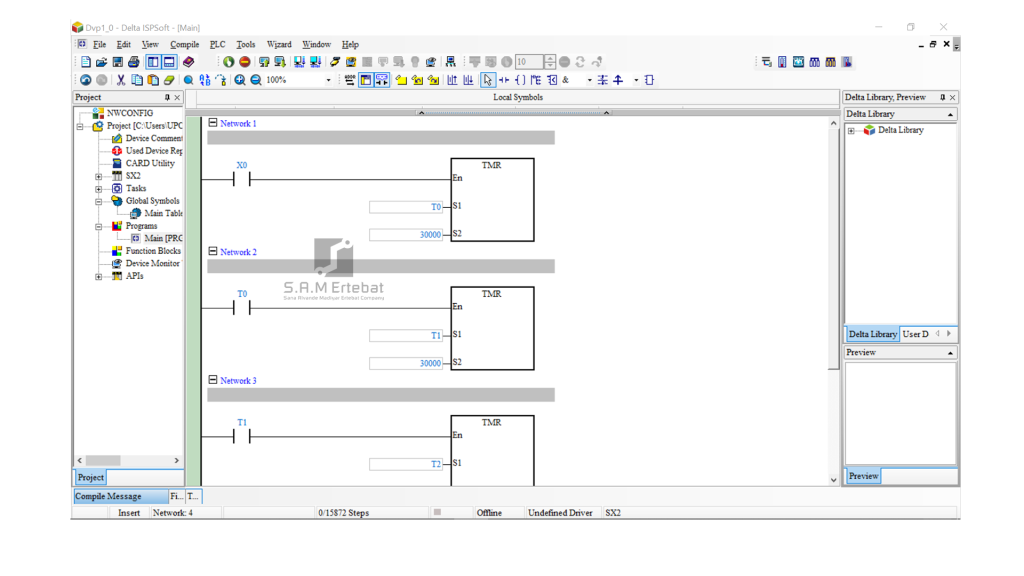Pin the Project panel
The image size is (1024, 576).
[x=167, y=98]
